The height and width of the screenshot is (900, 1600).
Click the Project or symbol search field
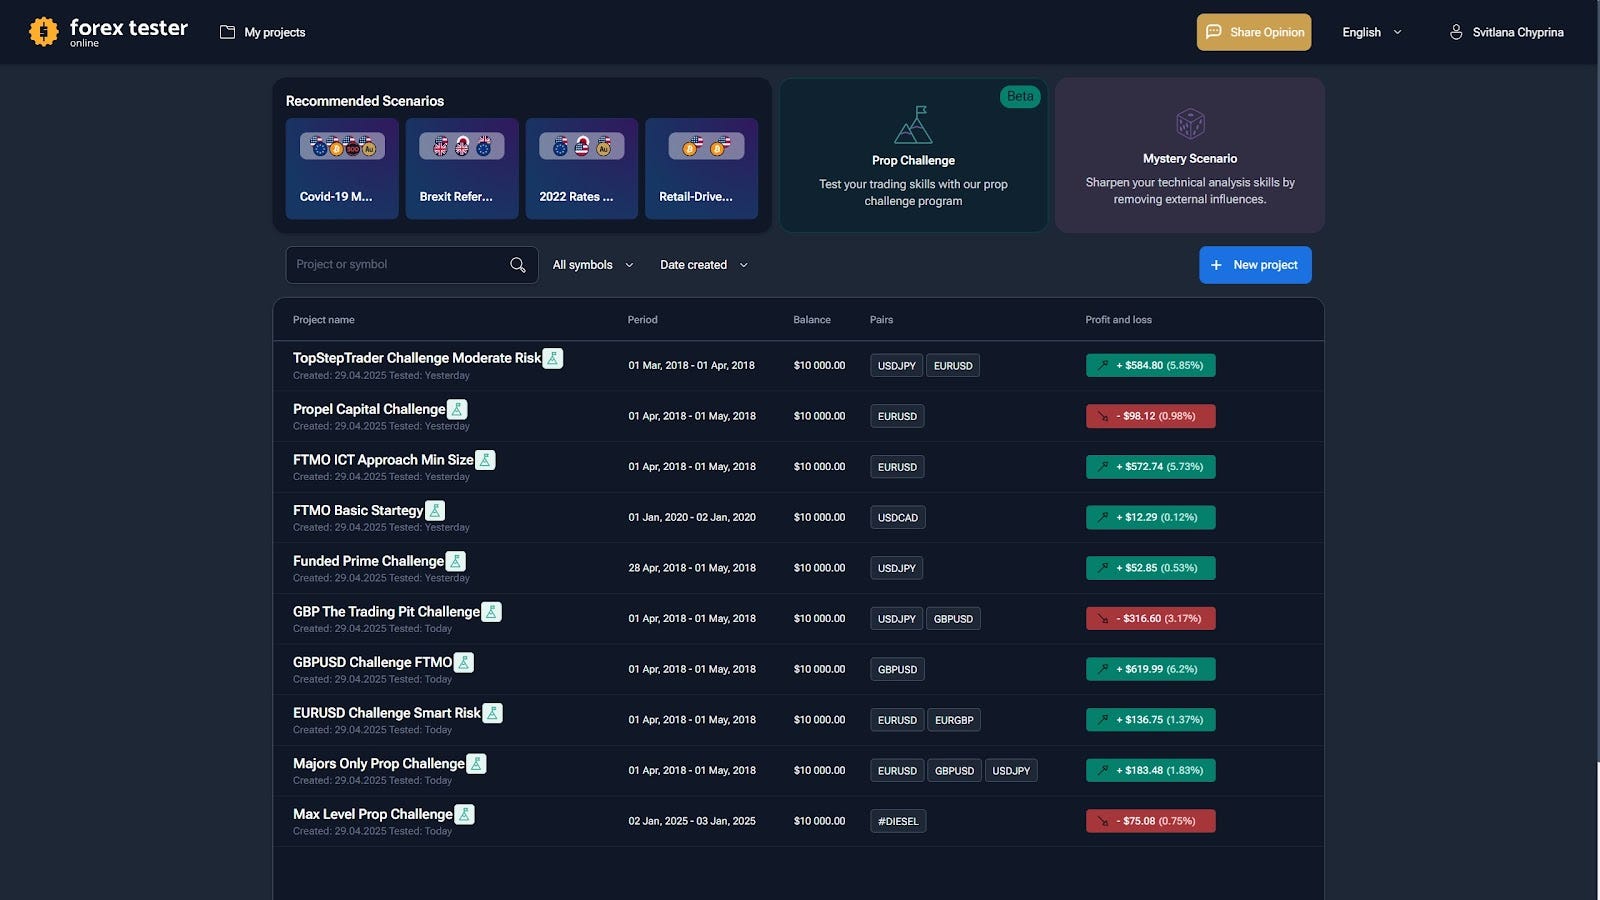[x=412, y=265]
